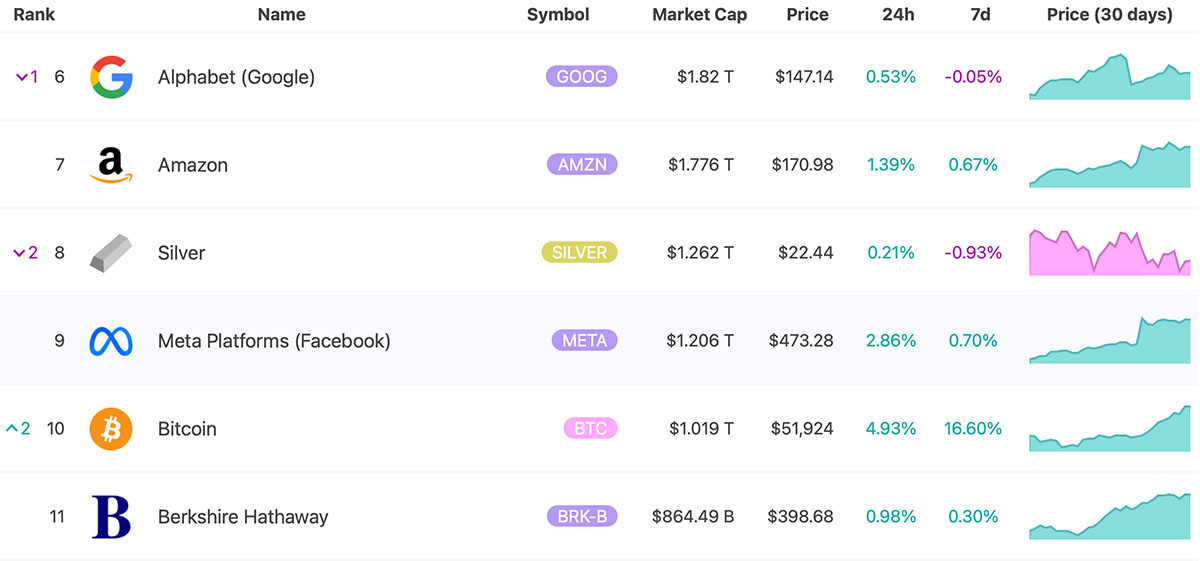Click the $51,924 price cell

[x=802, y=429]
